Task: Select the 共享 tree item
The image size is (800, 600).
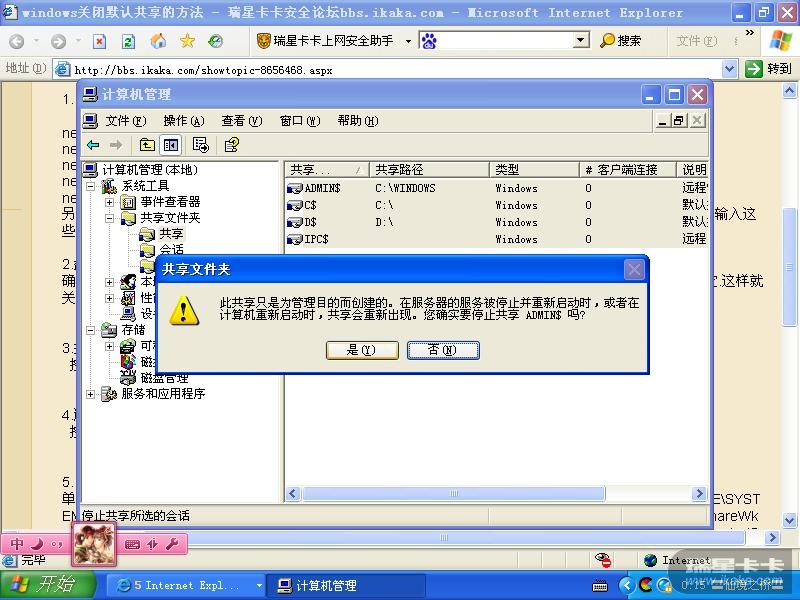Action: (171, 234)
